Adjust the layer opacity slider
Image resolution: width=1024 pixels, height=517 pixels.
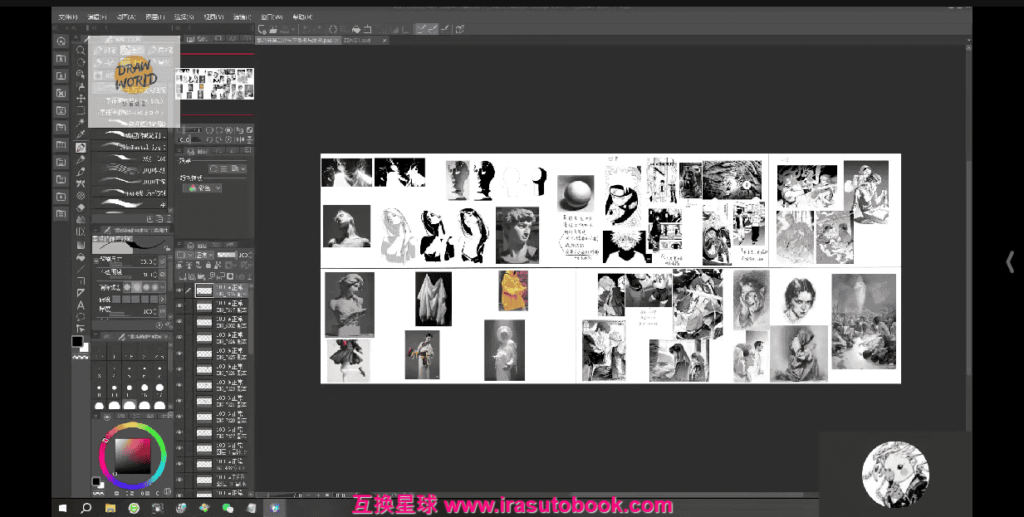tap(227, 255)
